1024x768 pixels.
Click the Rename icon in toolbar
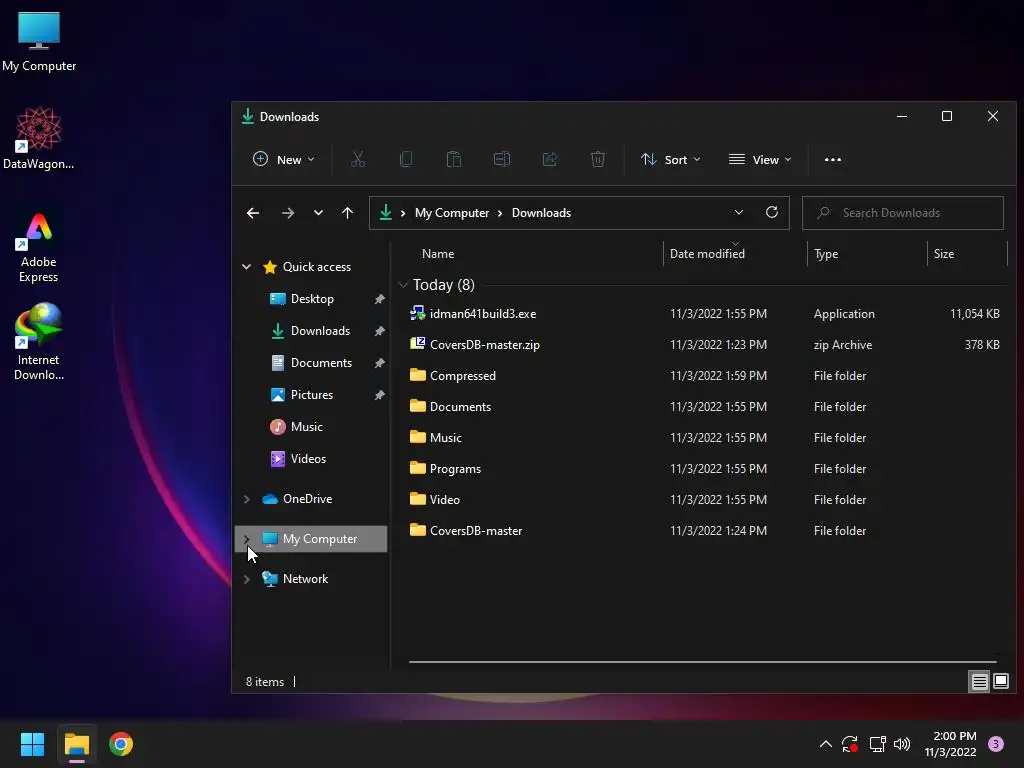click(502, 159)
